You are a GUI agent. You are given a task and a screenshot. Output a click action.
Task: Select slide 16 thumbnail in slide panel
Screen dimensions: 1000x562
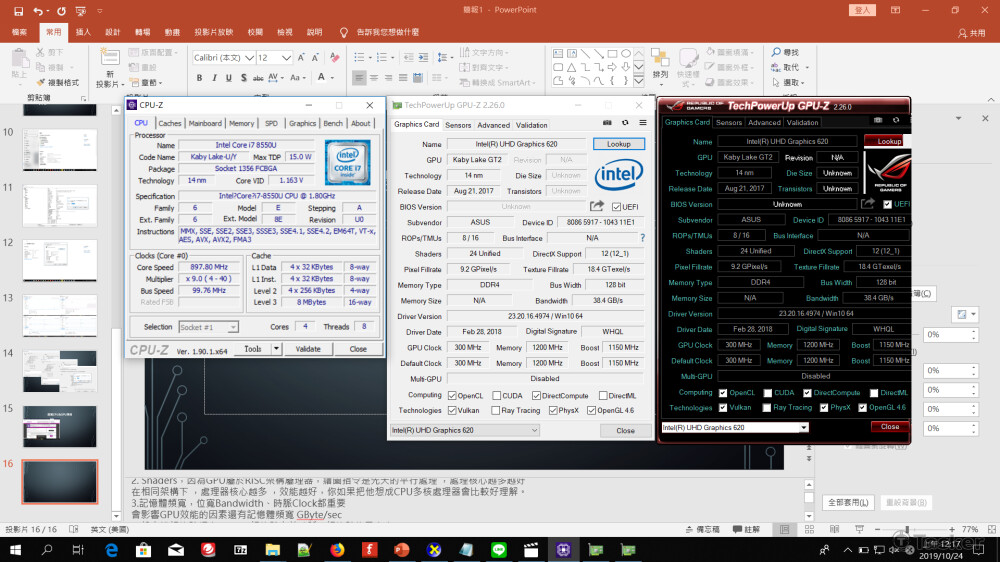(59, 482)
